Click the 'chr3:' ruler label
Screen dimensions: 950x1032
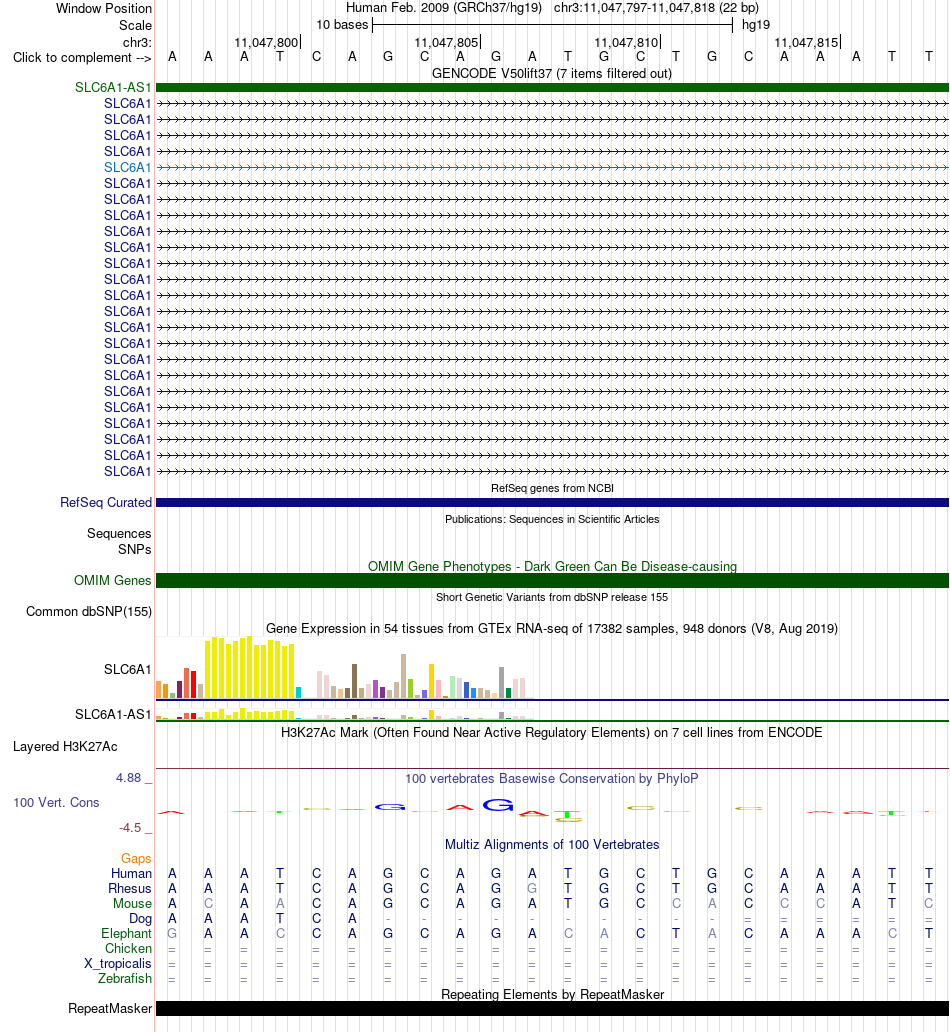click(137, 43)
